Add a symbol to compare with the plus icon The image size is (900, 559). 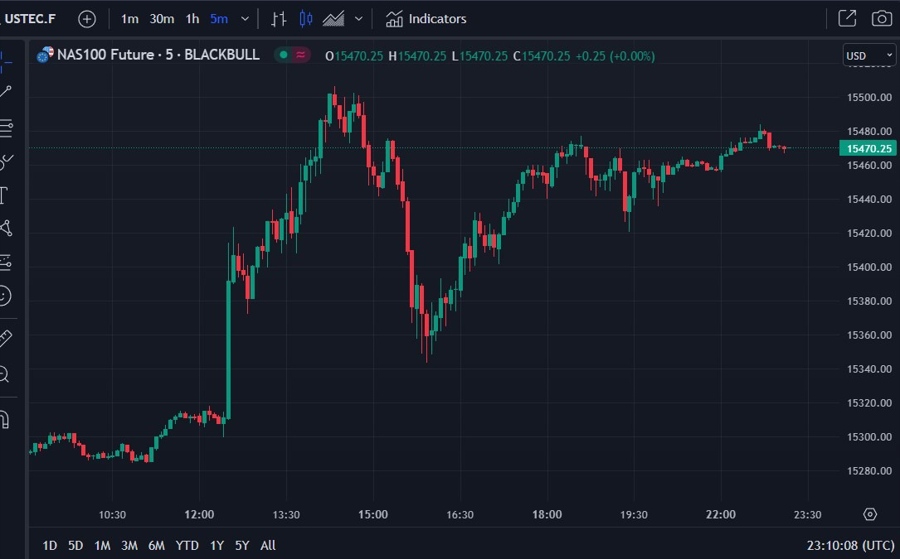(x=87, y=19)
